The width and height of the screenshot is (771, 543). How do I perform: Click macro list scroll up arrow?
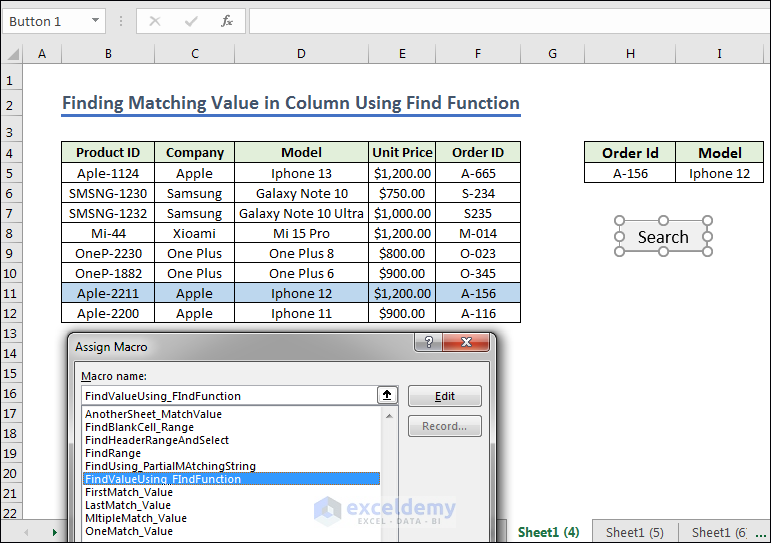click(x=389, y=416)
